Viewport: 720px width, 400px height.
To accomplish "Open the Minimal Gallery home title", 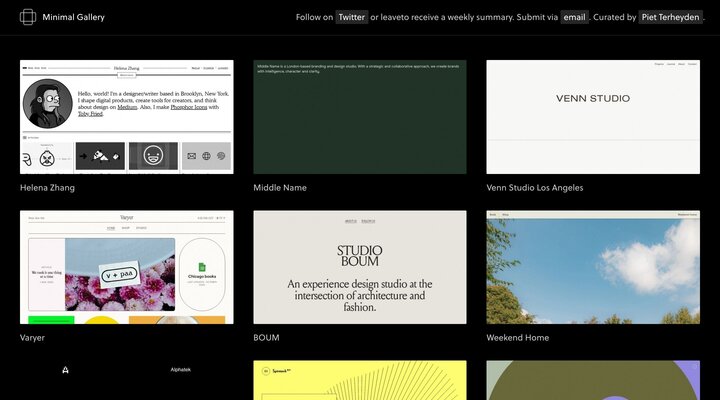I will tap(73, 17).
